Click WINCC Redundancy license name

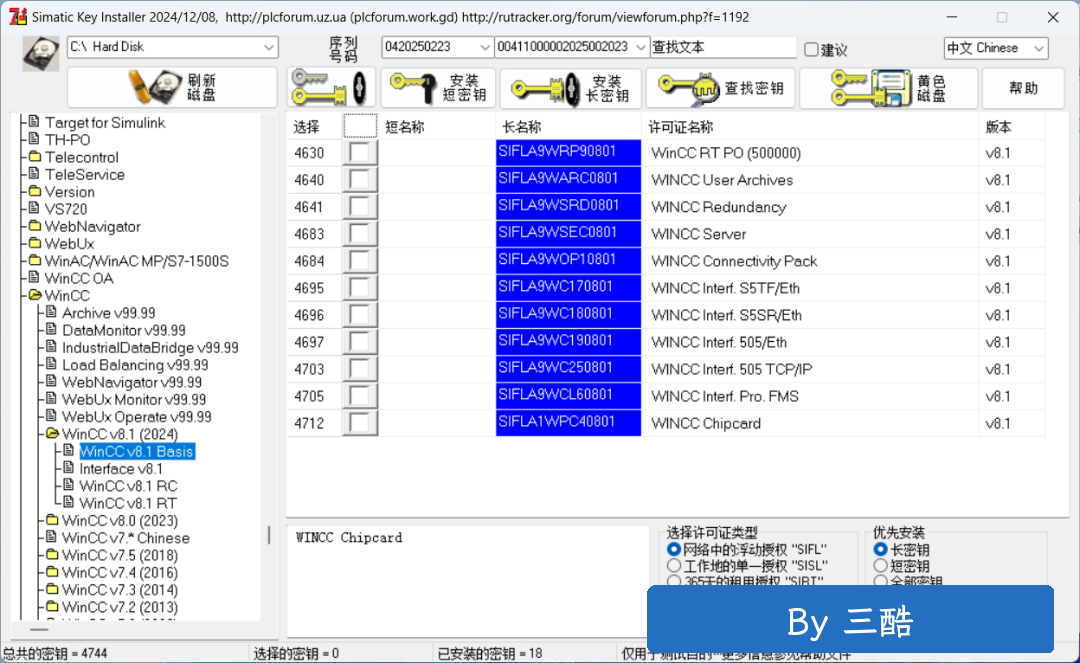point(718,207)
